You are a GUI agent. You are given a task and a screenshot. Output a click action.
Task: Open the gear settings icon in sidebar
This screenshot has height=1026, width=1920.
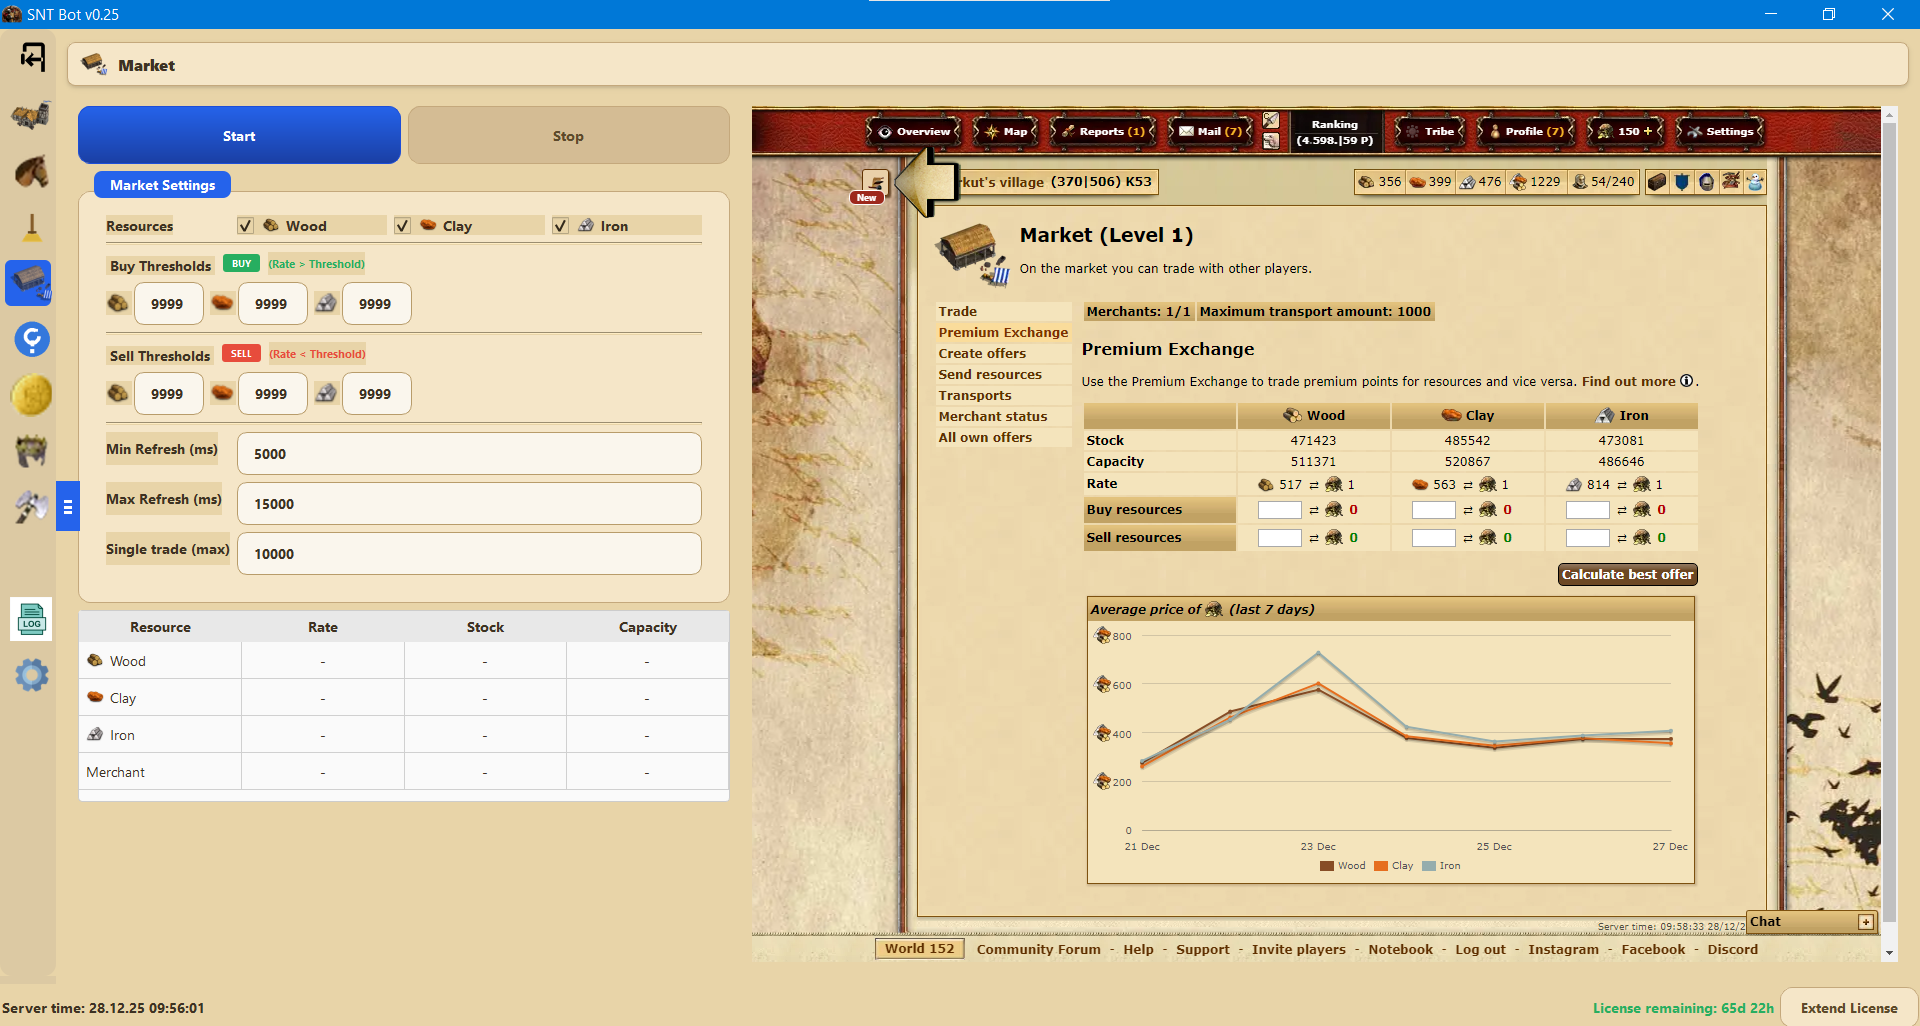pyautogui.click(x=32, y=675)
